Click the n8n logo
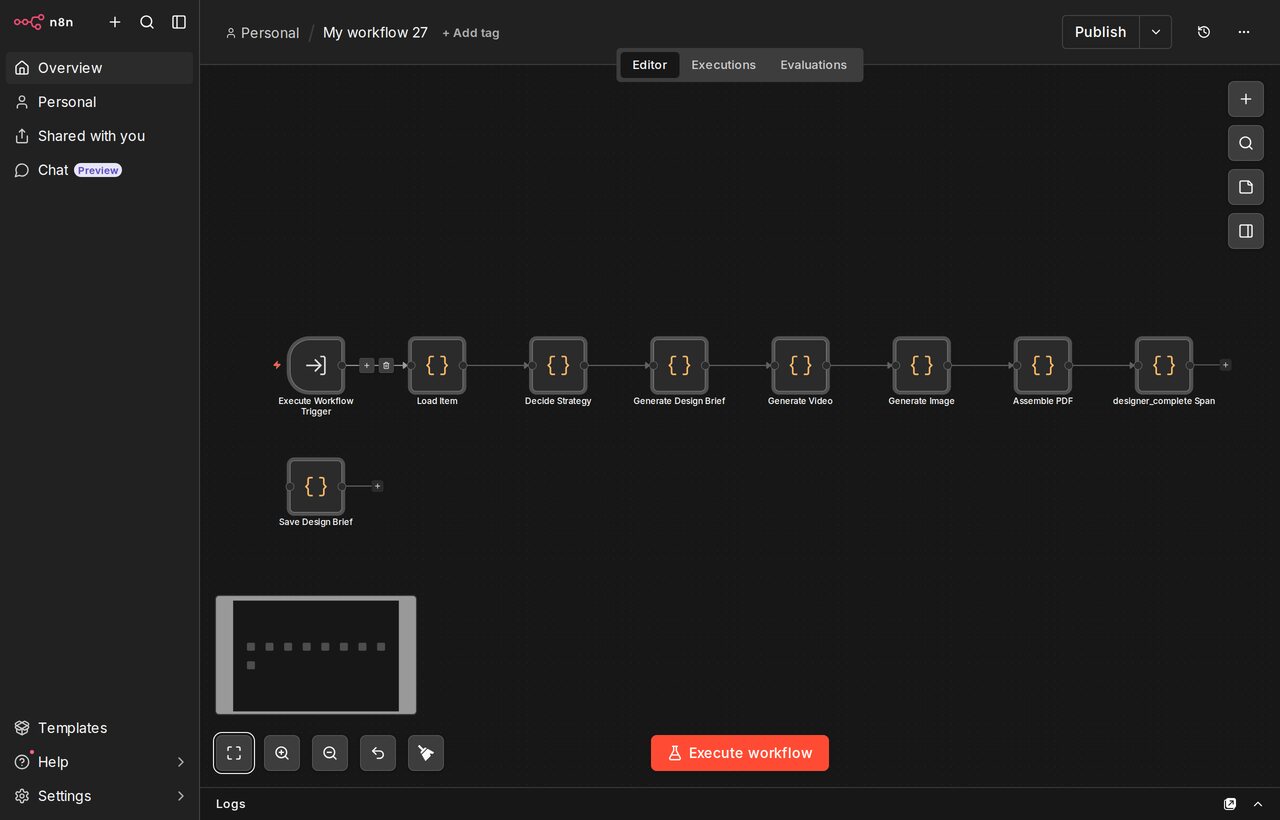Image resolution: width=1280 pixels, height=820 pixels. pos(43,22)
